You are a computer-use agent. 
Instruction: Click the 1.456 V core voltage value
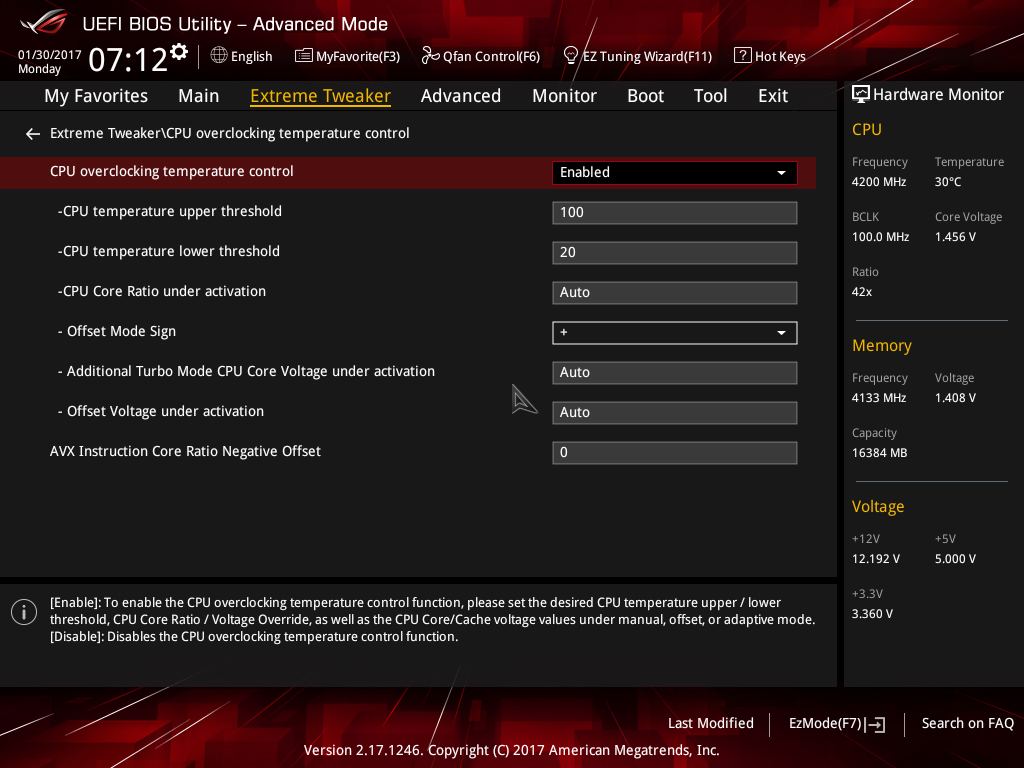tap(955, 237)
